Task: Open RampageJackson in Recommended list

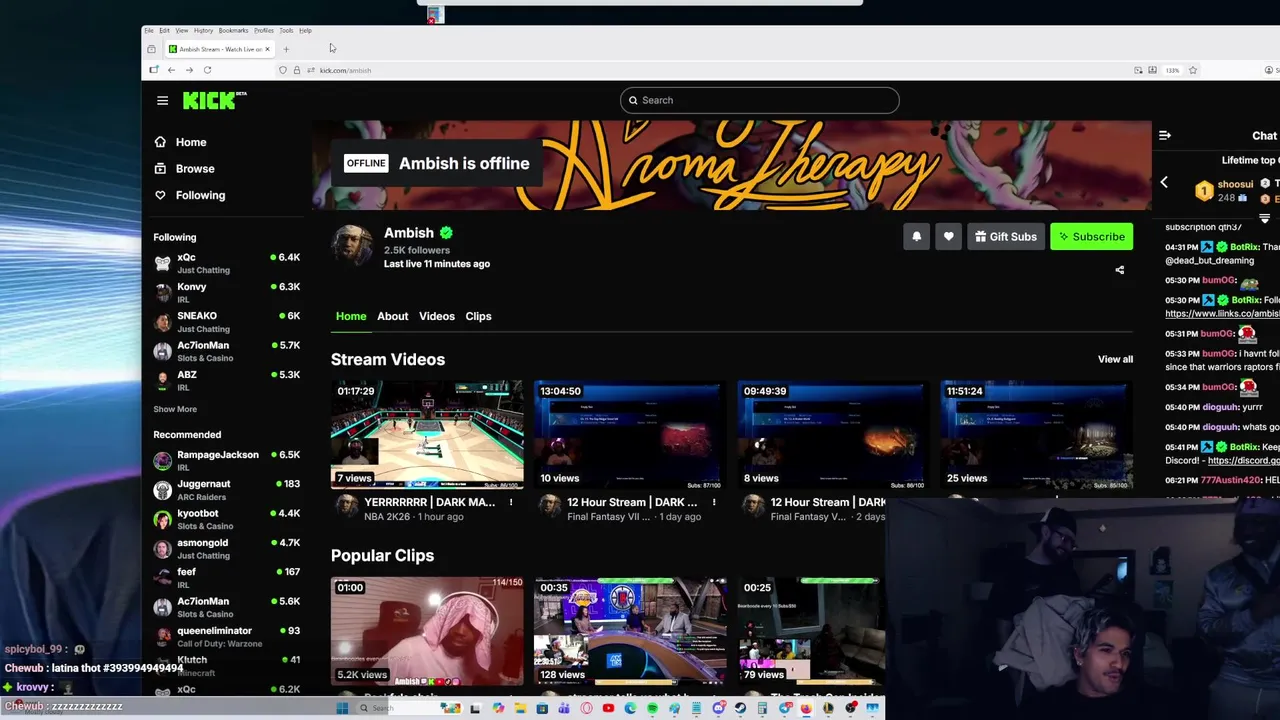Action: click(x=226, y=460)
